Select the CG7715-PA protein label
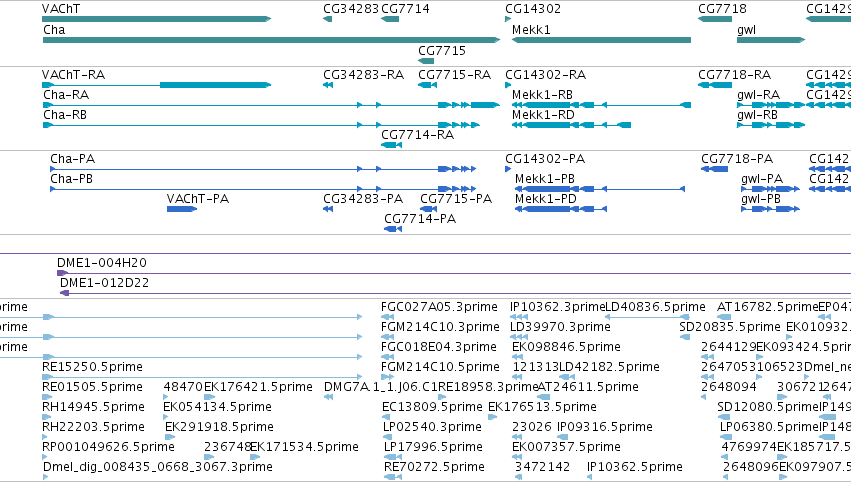 point(456,199)
